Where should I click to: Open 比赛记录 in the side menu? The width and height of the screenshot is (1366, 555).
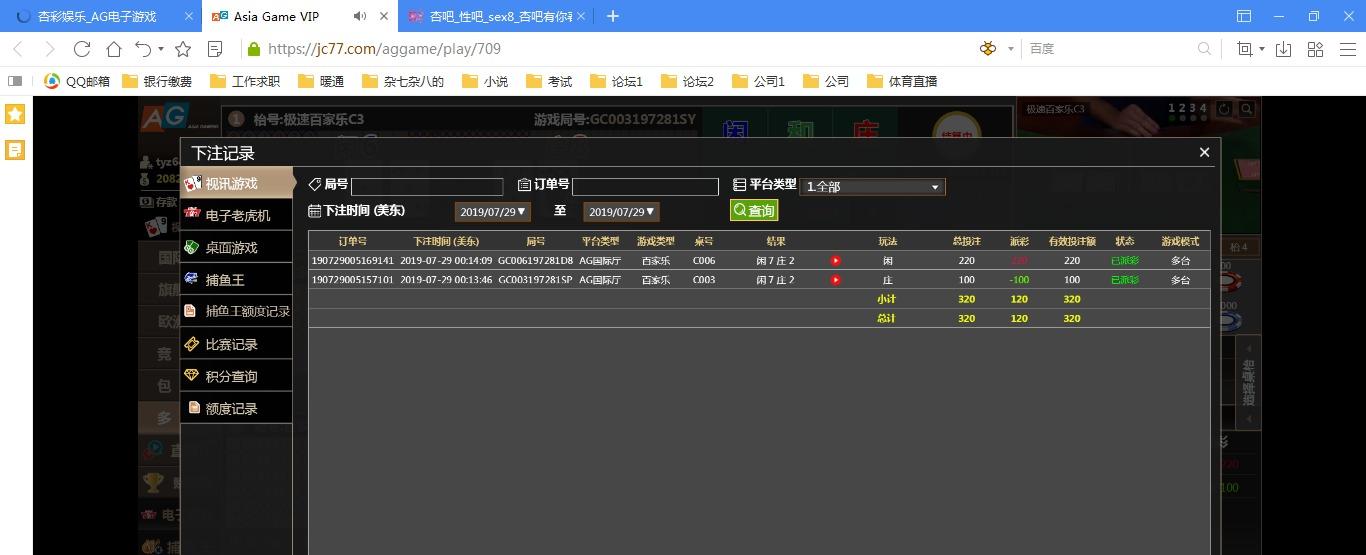coord(236,344)
